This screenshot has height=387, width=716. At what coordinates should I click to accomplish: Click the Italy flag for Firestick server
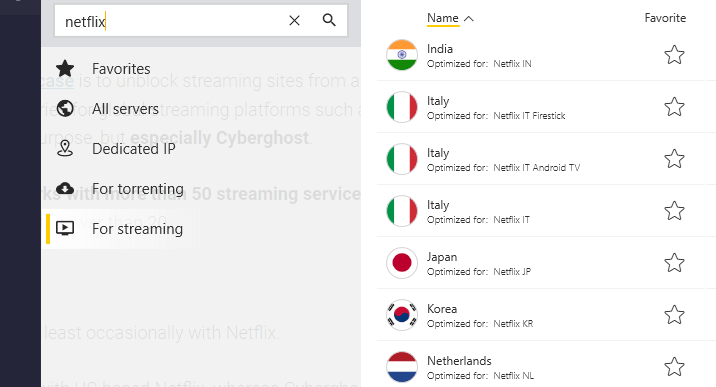[402, 107]
